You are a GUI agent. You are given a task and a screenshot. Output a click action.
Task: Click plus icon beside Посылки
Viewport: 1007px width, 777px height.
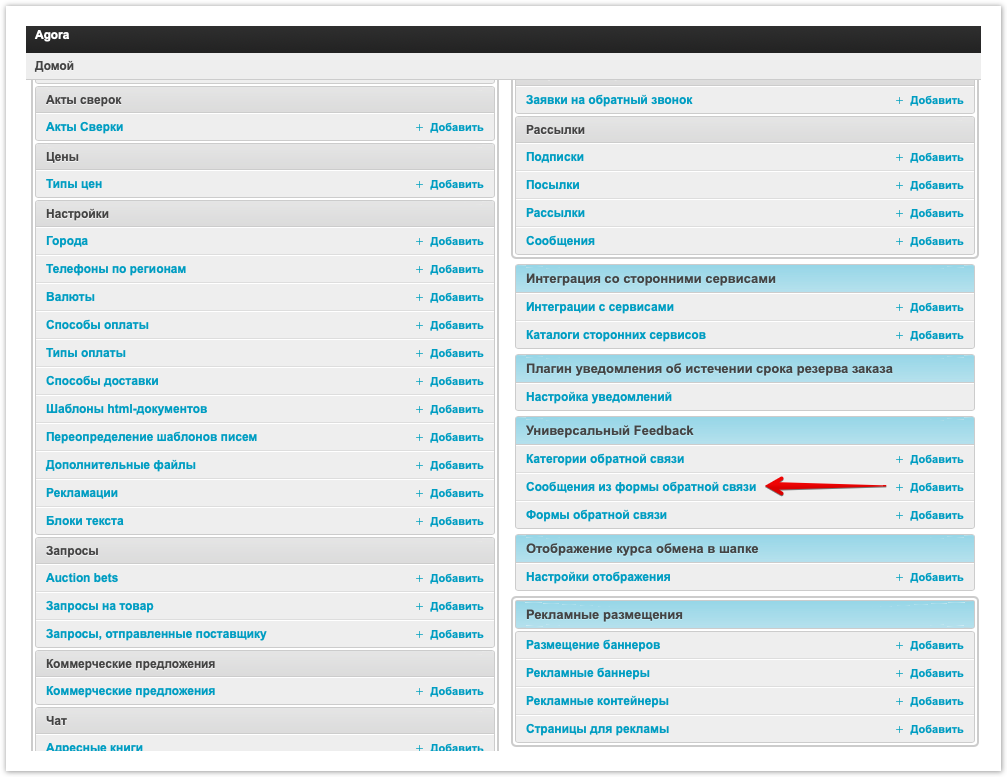pyautogui.click(x=899, y=186)
